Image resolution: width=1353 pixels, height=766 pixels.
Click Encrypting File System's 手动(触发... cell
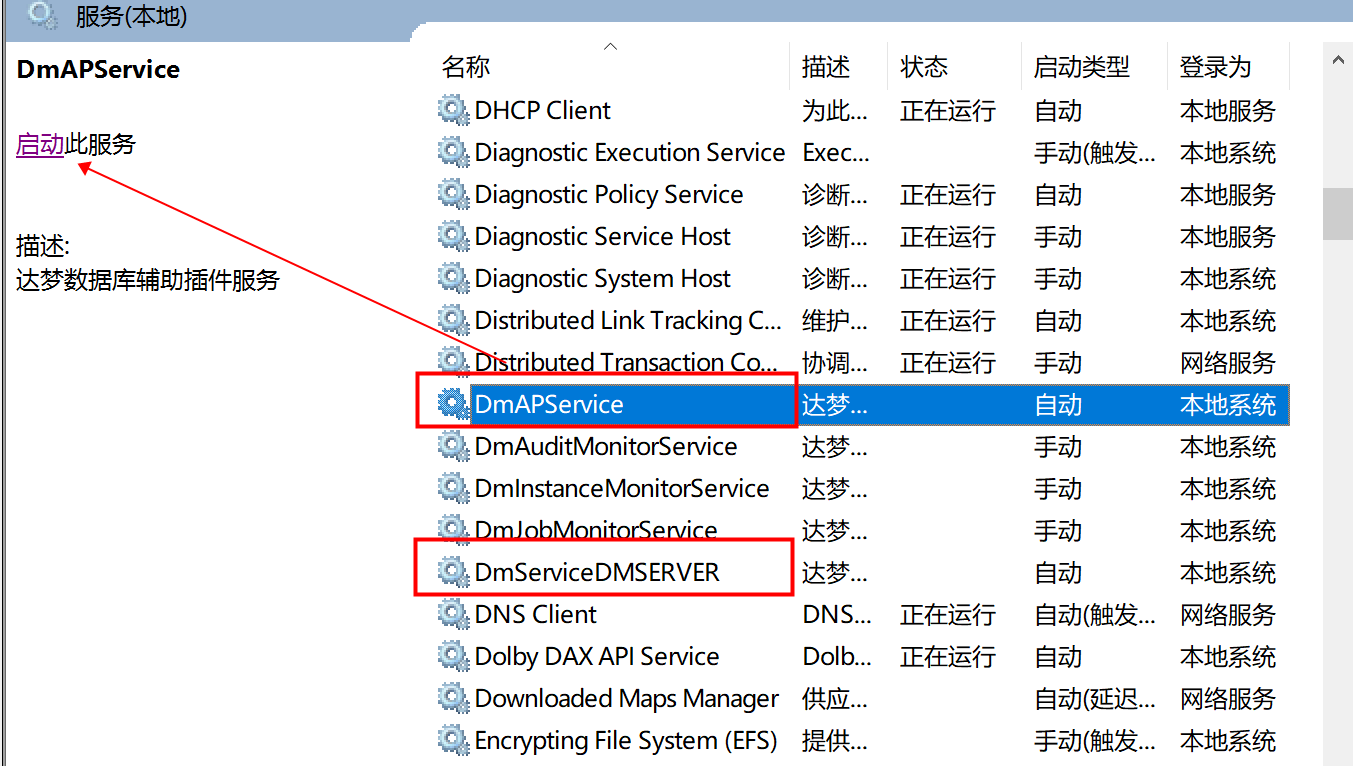coord(1095,740)
